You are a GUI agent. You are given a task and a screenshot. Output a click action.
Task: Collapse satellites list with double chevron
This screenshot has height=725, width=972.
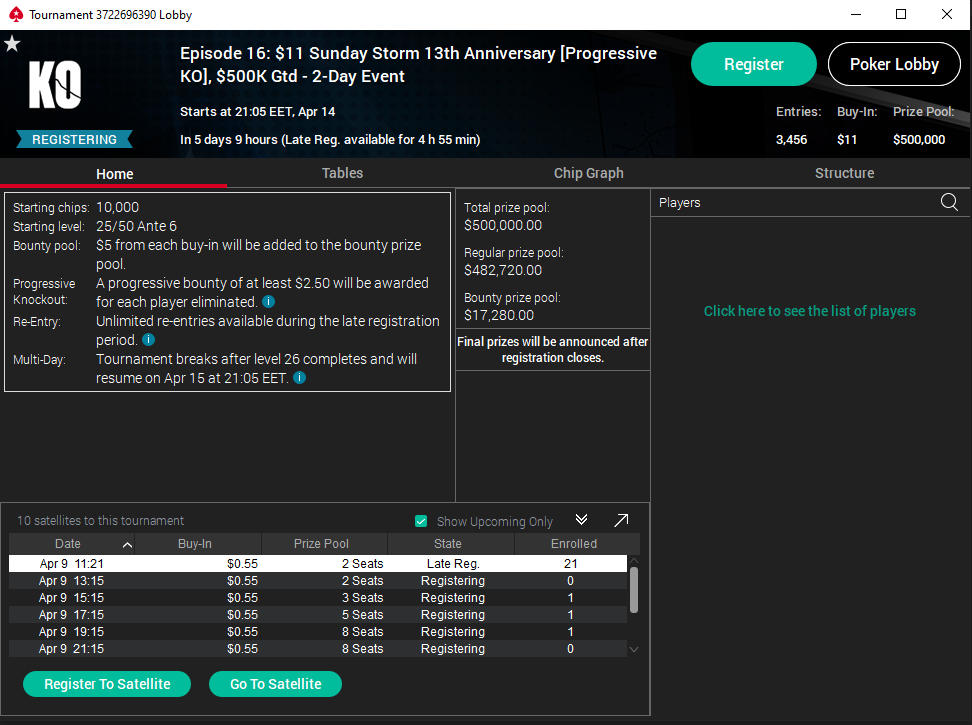click(581, 520)
